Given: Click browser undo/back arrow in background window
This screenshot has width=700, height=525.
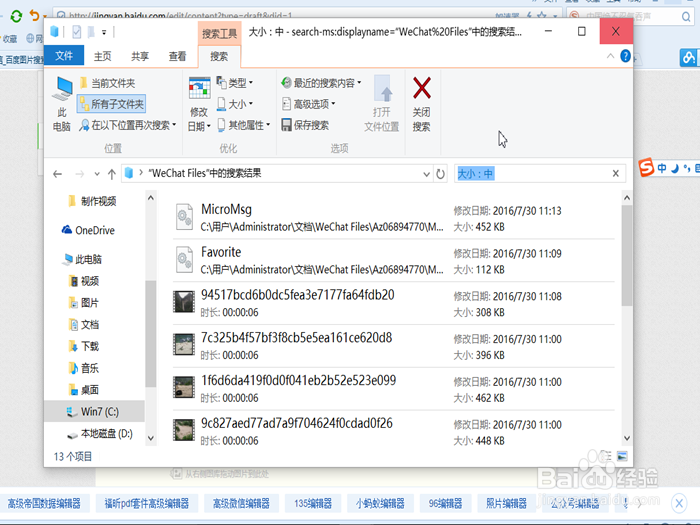Looking at the screenshot, I should pyautogui.click(x=34, y=16).
